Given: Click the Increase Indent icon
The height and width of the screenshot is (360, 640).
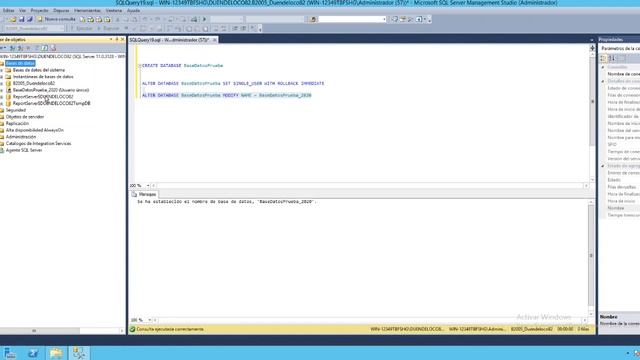Looking at the screenshot, I should 243,29.
